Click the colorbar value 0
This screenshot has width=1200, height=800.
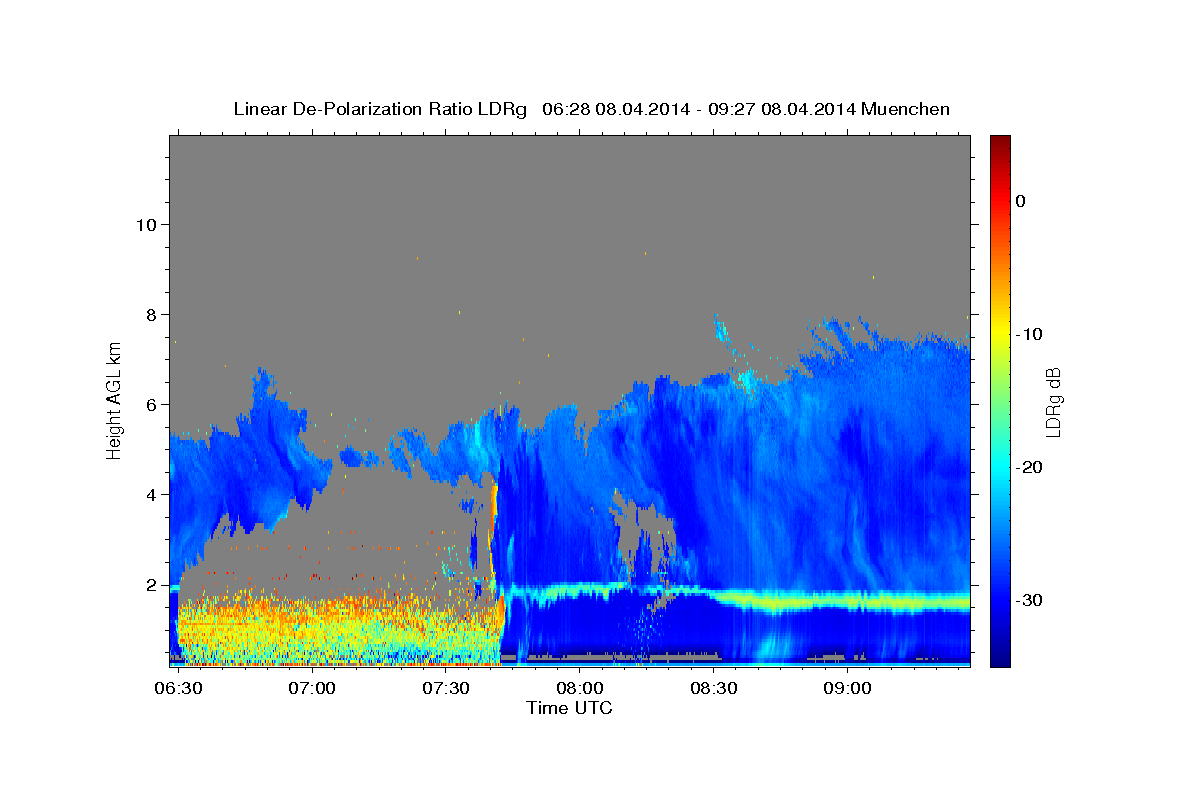1020,201
